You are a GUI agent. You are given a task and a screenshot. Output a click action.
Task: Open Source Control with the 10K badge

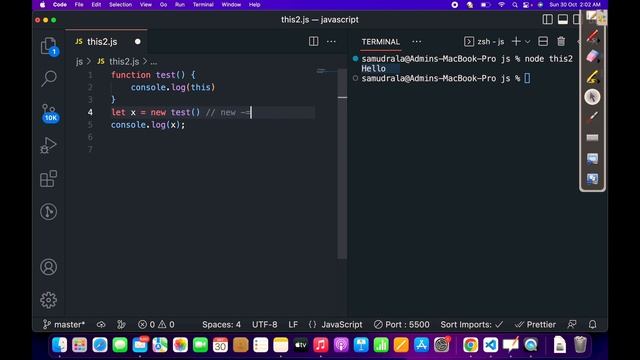tap(49, 113)
